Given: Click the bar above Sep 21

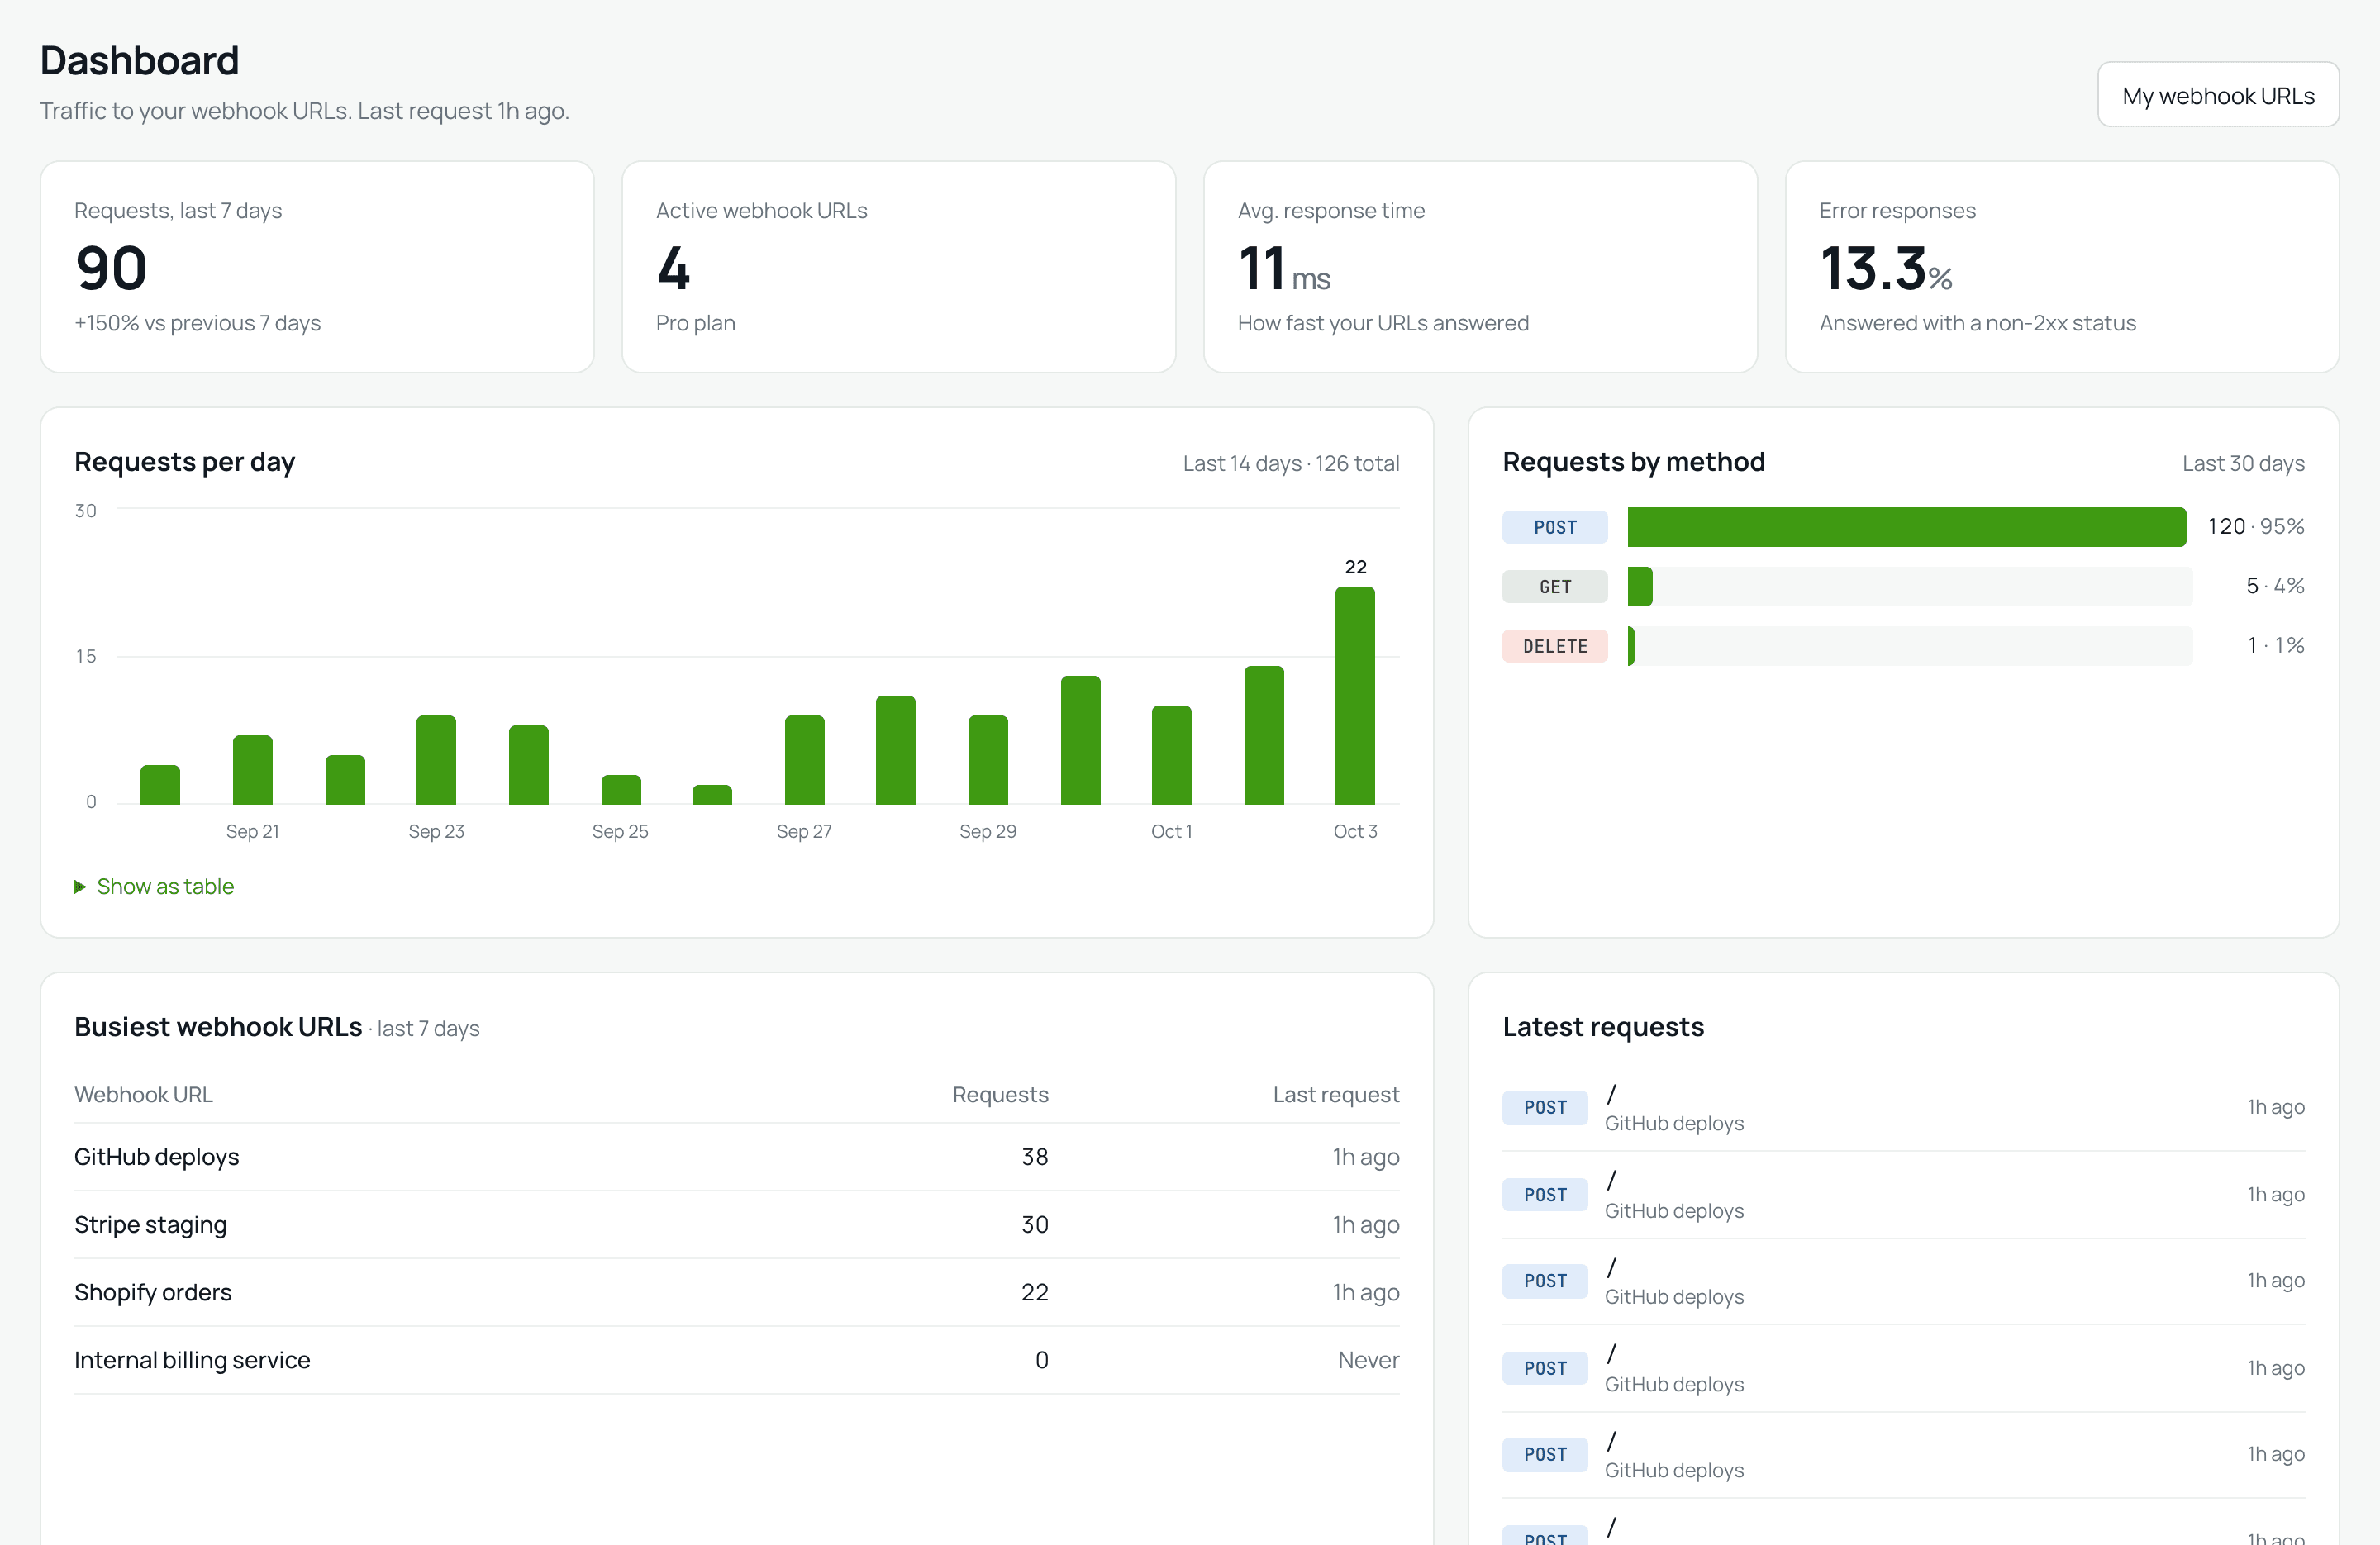Looking at the screenshot, I should click(x=252, y=770).
